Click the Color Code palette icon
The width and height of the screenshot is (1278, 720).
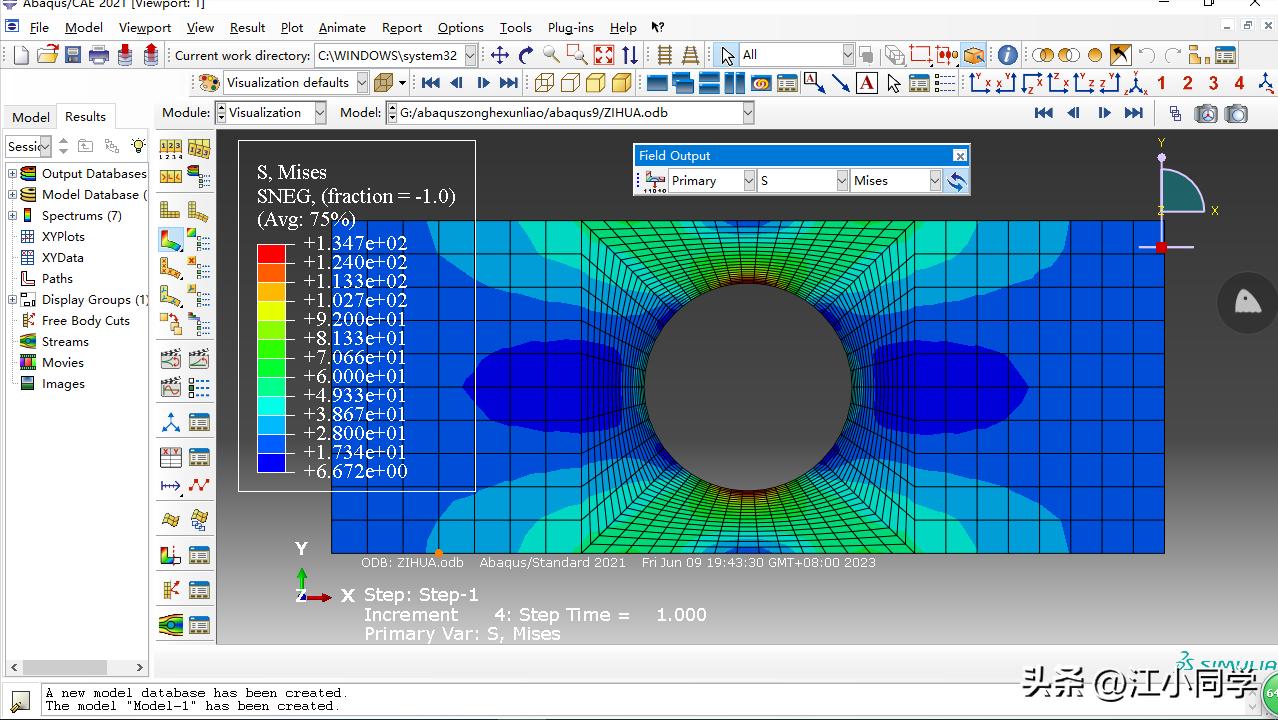click(x=209, y=83)
